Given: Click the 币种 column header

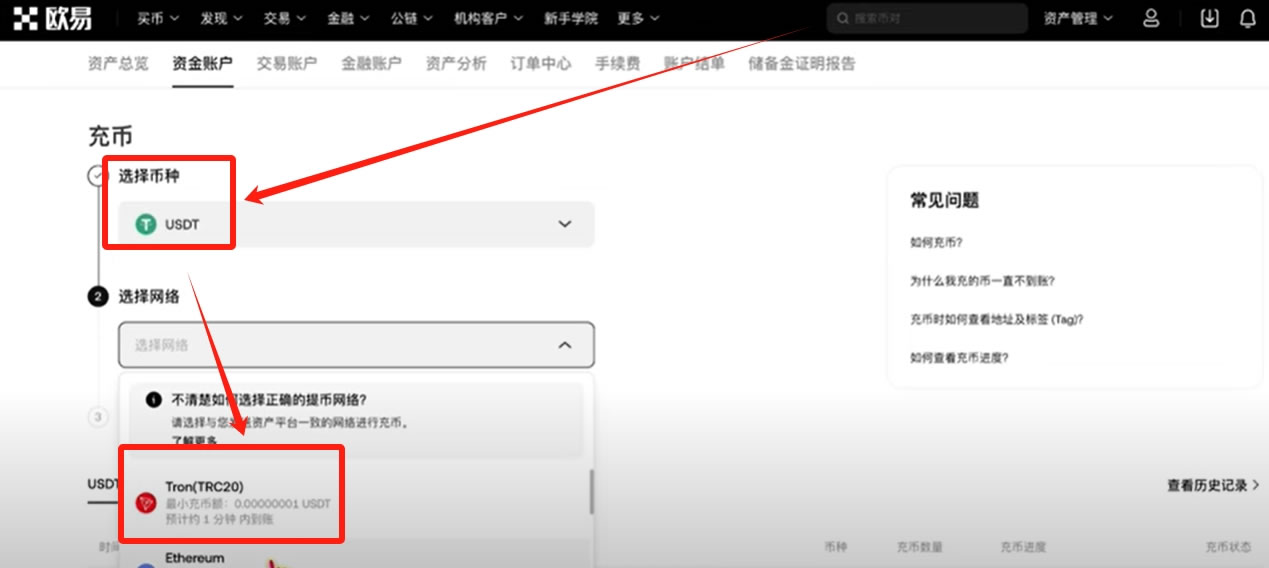Looking at the screenshot, I should pyautogui.click(x=836, y=548).
